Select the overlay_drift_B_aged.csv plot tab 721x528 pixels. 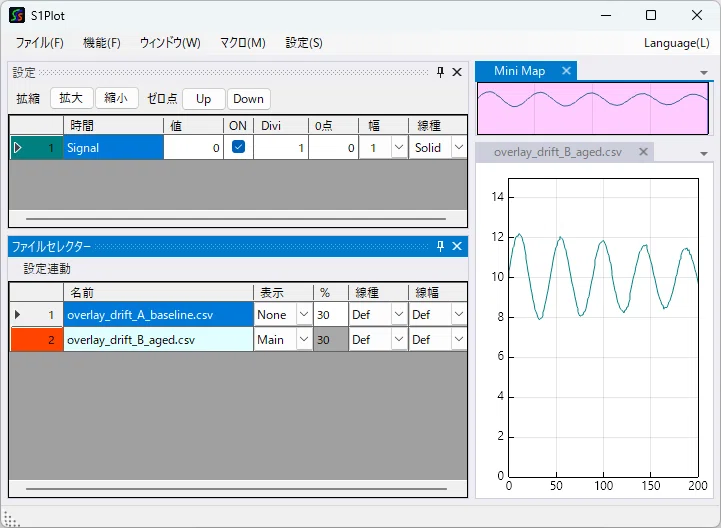point(558,152)
